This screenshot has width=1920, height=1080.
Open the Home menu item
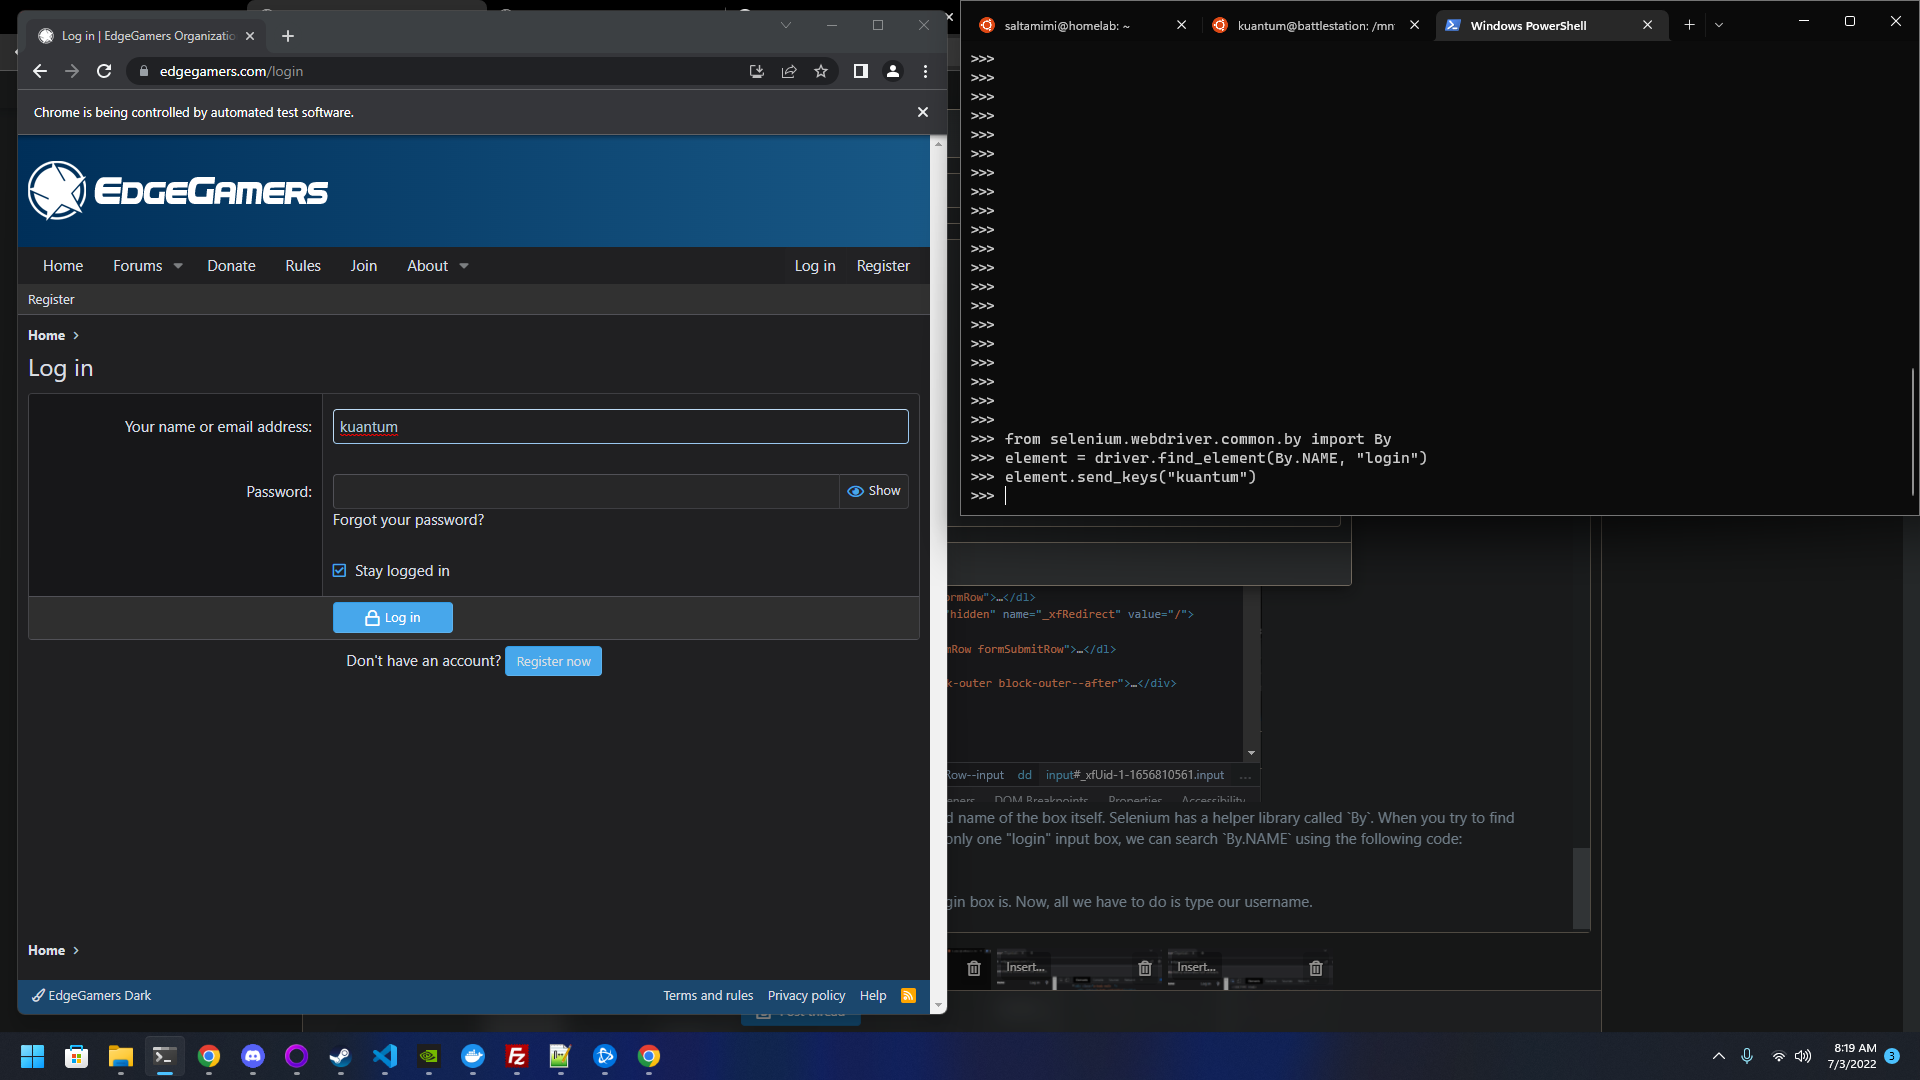(x=63, y=266)
